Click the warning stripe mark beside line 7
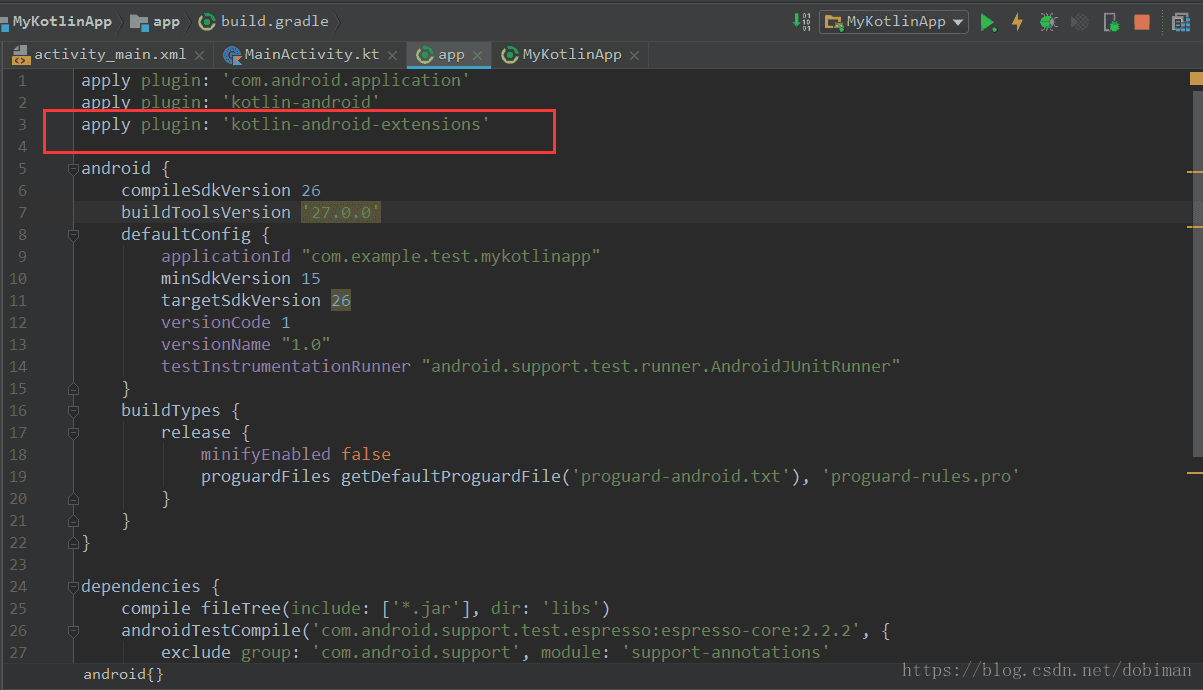The height and width of the screenshot is (690, 1203). click(x=1195, y=226)
